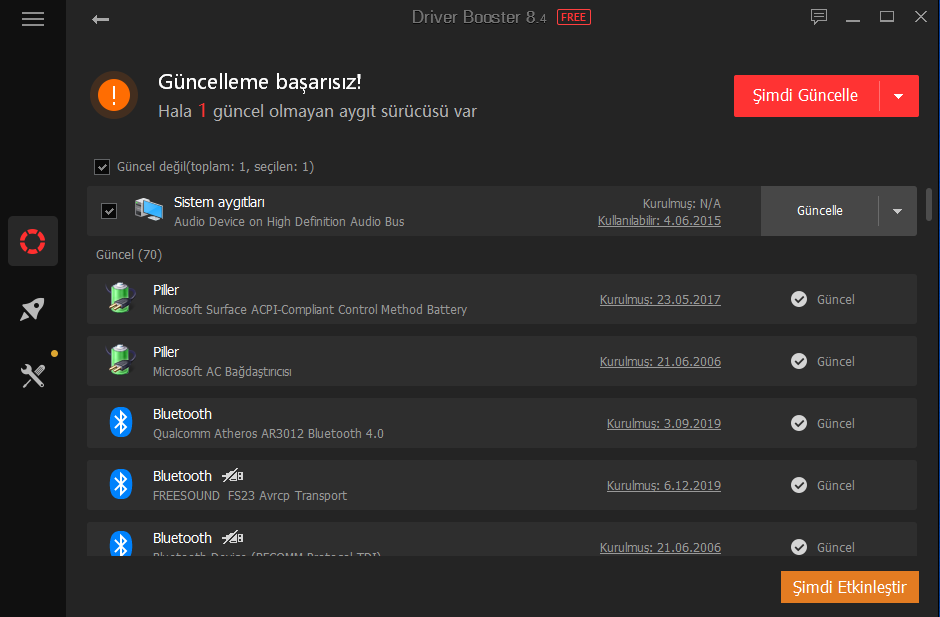This screenshot has width=940, height=617.
Task: Expand the Şimdi Güncelle dropdown arrow
Action: tap(898, 96)
